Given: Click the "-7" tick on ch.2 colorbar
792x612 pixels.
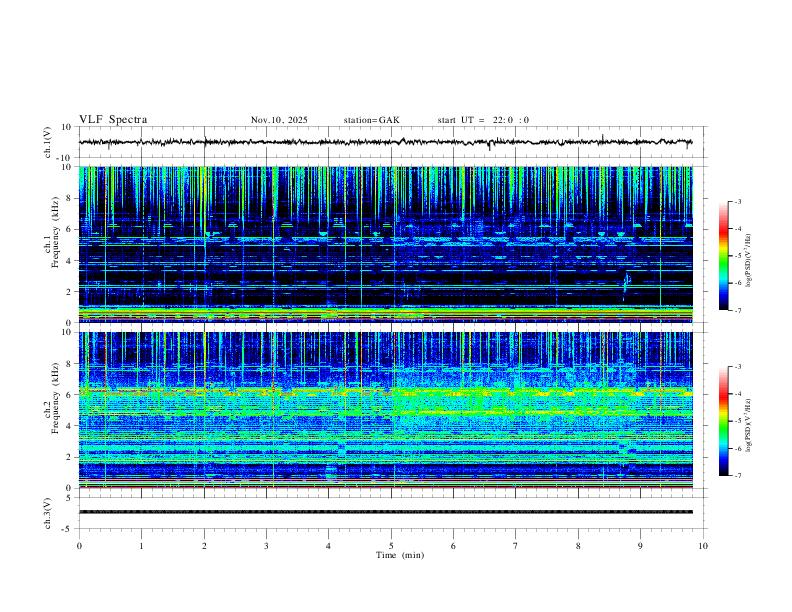Looking at the screenshot, I should click(738, 476).
